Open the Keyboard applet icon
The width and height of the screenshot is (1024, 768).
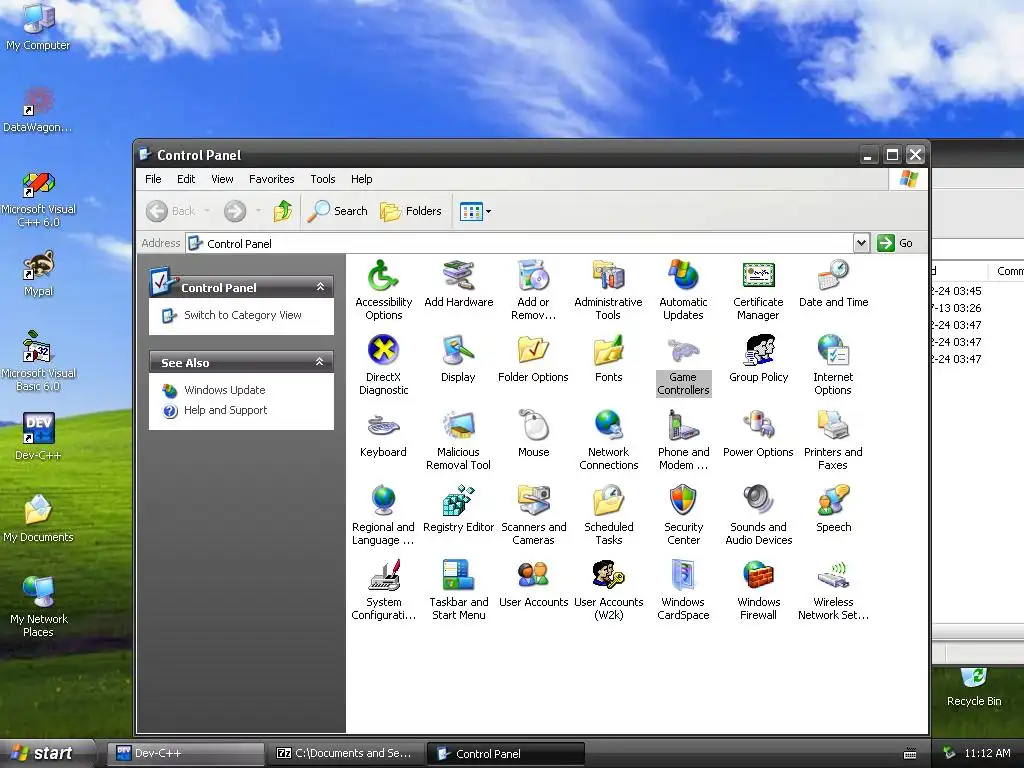tap(383, 434)
